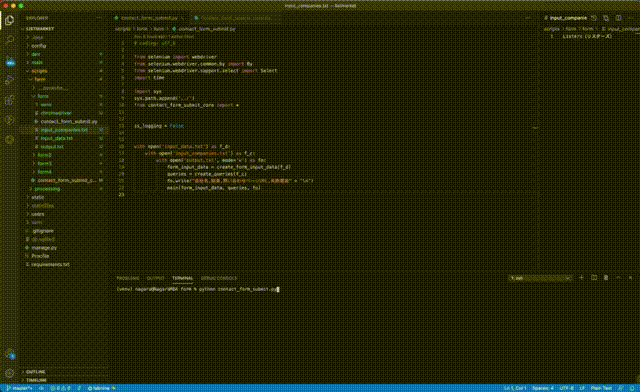Click the Explorer more actions ellipsis
Image resolution: width=640 pixels, height=392 pixels.
click(x=99, y=18)
